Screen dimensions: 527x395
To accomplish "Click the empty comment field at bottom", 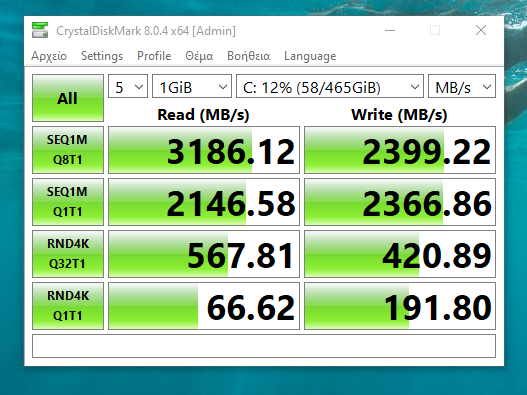I will 264,346.
